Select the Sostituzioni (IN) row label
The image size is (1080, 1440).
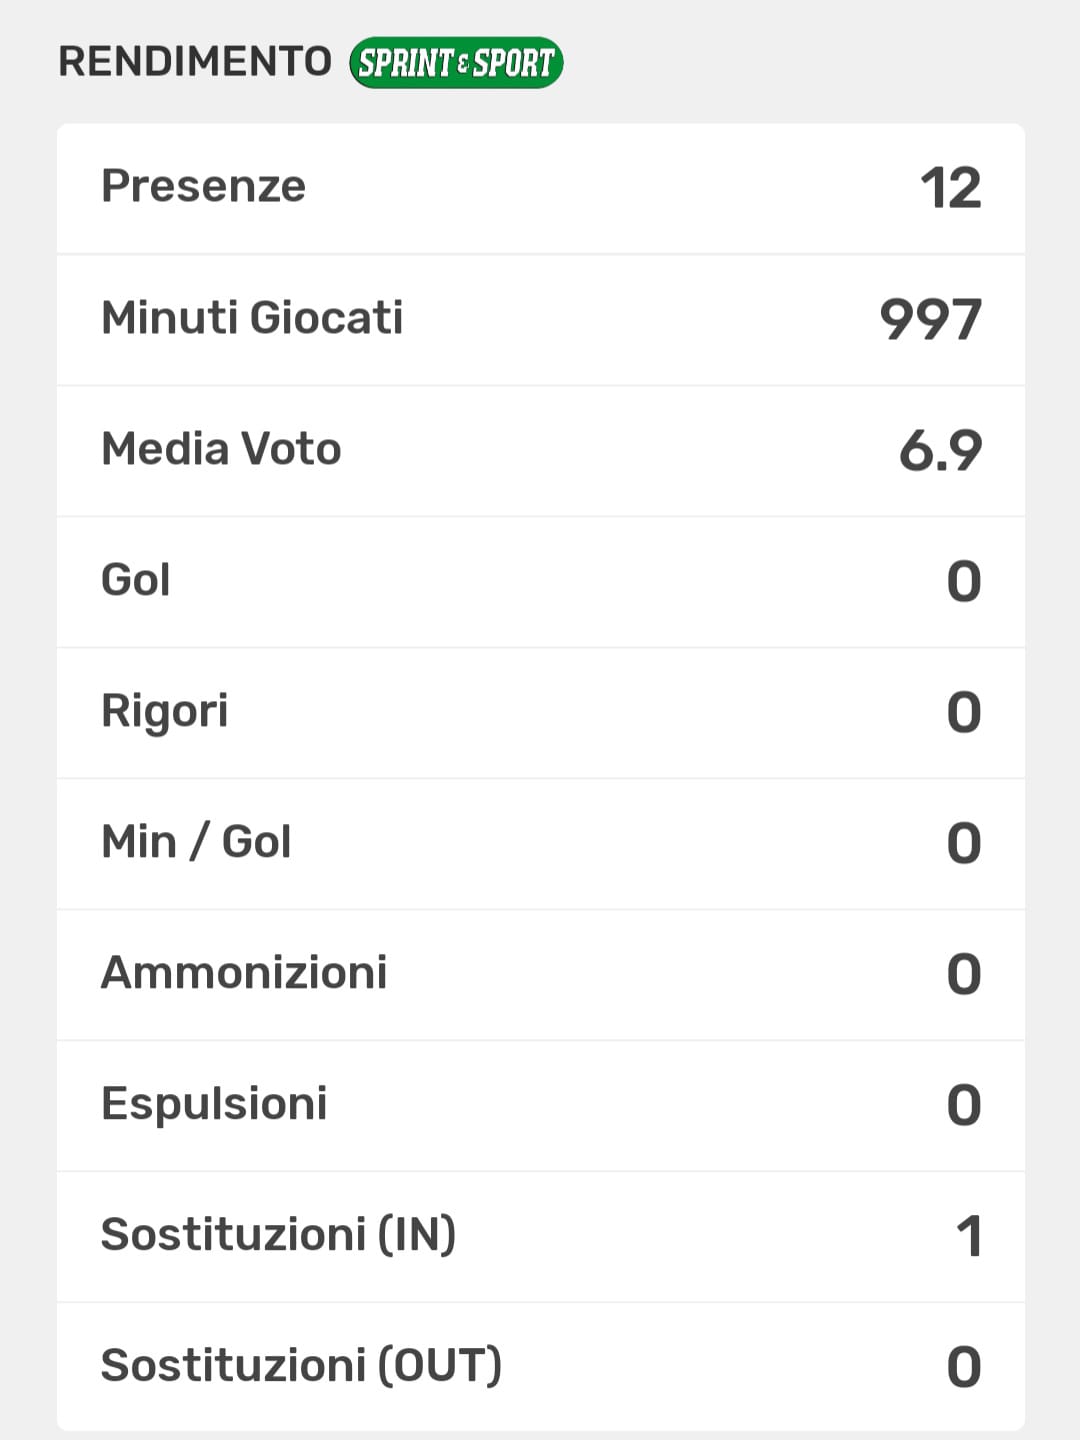[278, 1235]
